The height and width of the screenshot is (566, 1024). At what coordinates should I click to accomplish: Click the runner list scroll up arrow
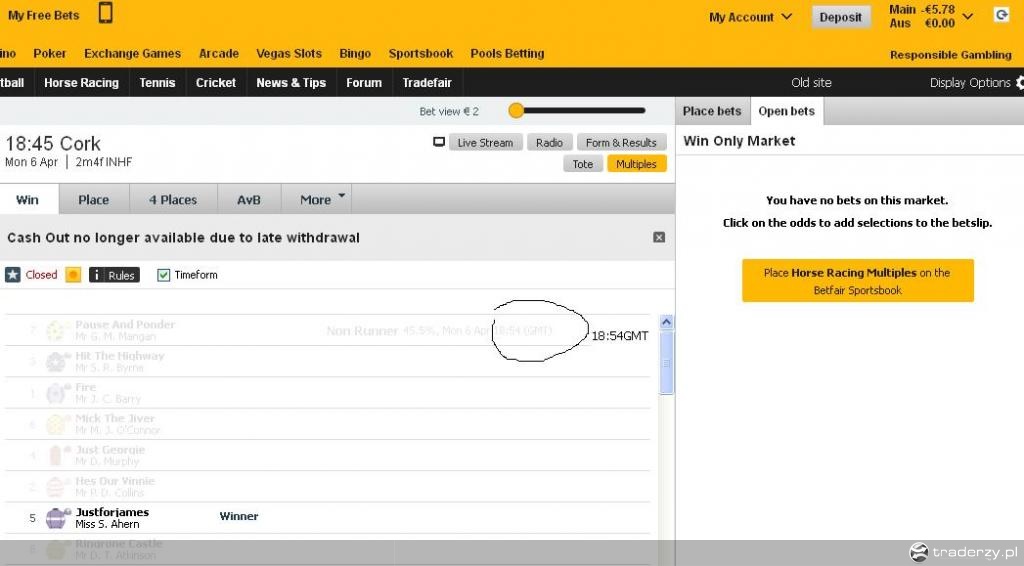666,322
